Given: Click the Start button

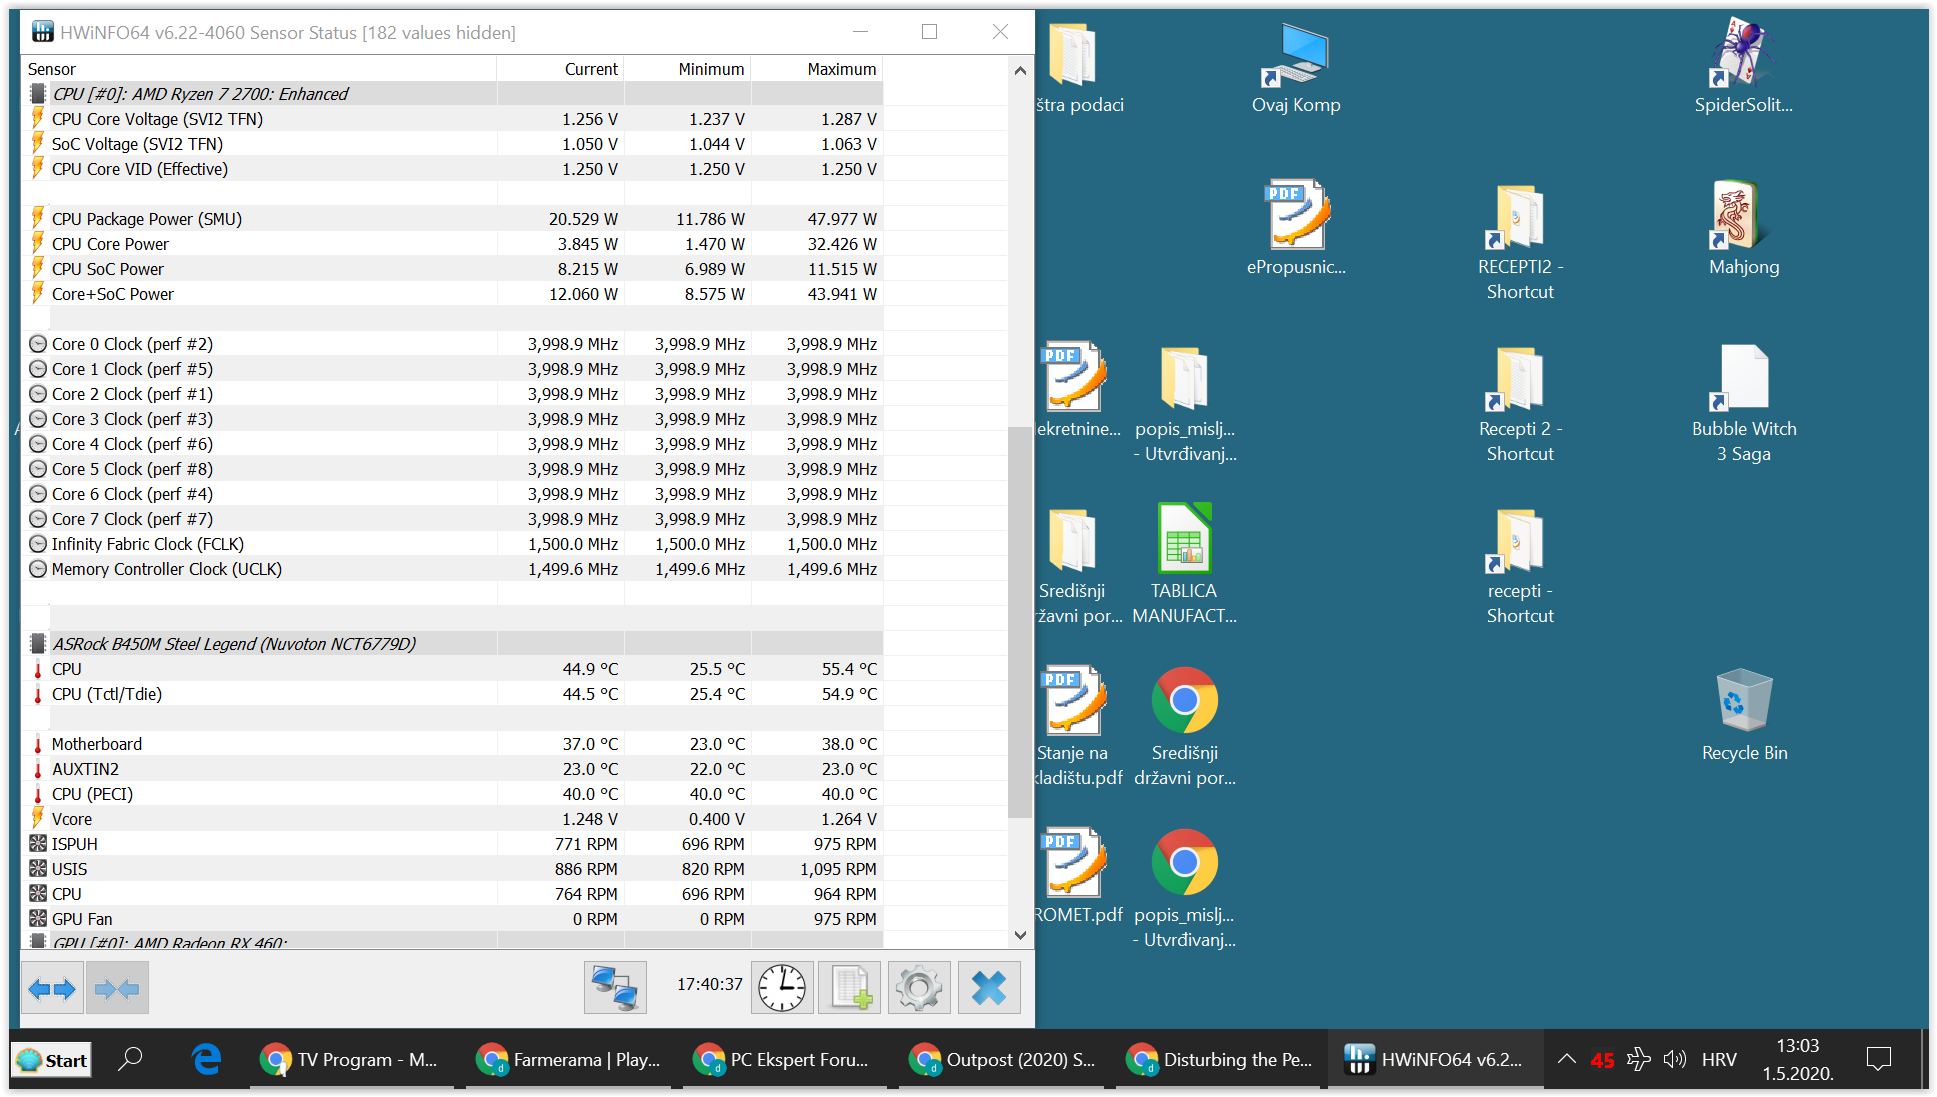Looking at the screenshot, I should tap(52, 1060).
